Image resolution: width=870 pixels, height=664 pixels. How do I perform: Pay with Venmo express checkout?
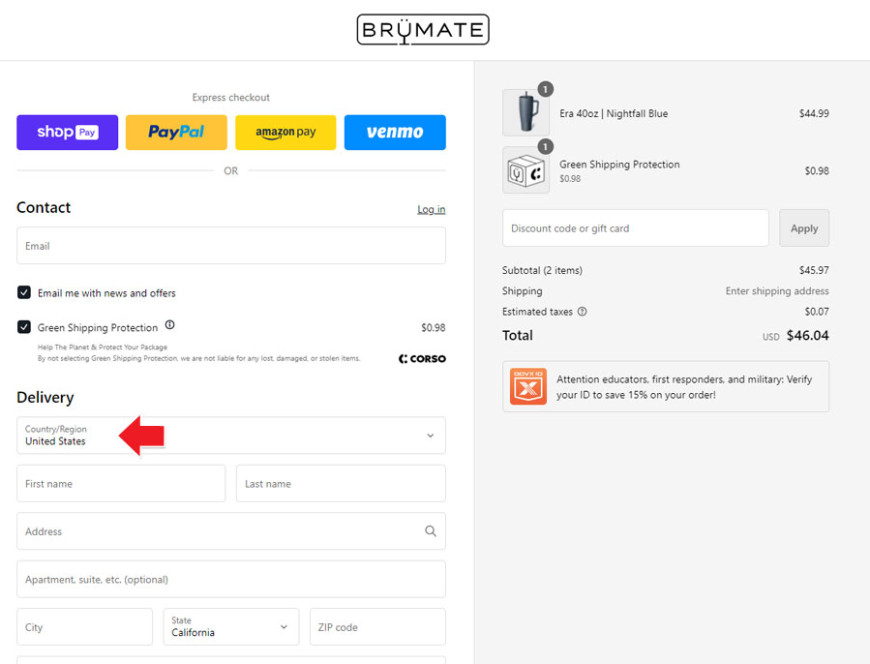[395, 132]
